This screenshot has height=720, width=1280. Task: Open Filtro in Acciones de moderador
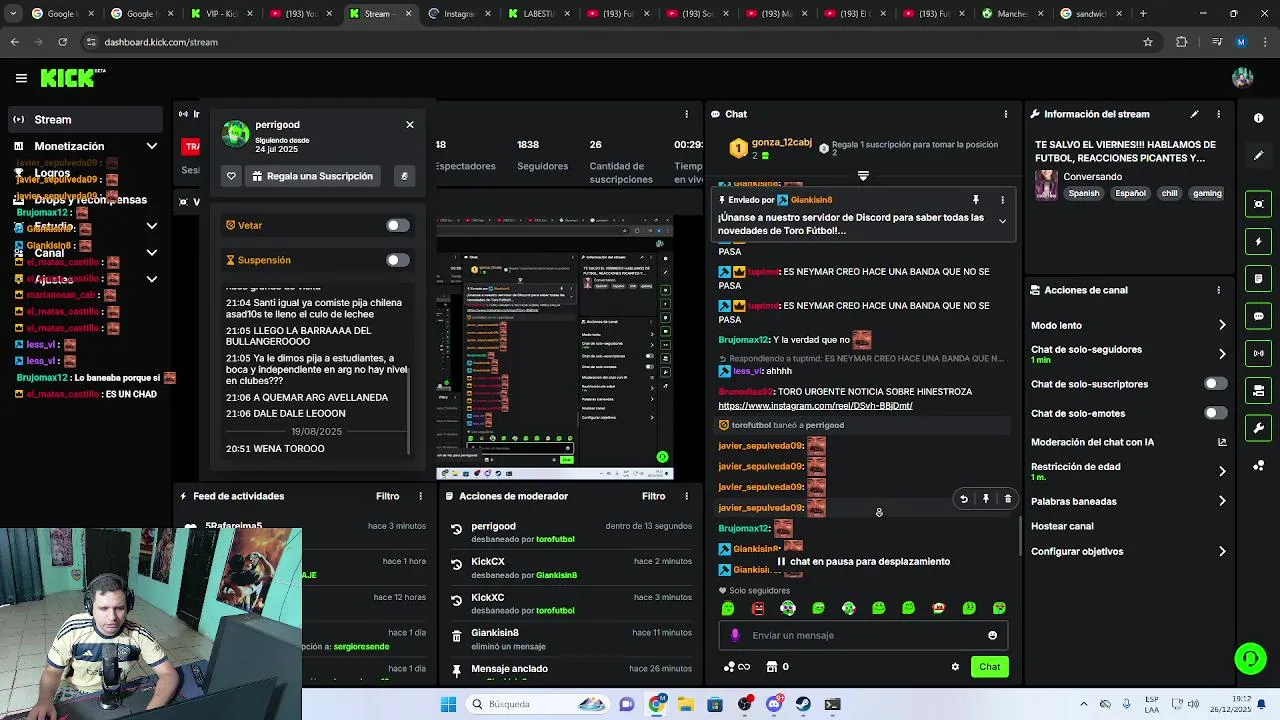(653, 496)
